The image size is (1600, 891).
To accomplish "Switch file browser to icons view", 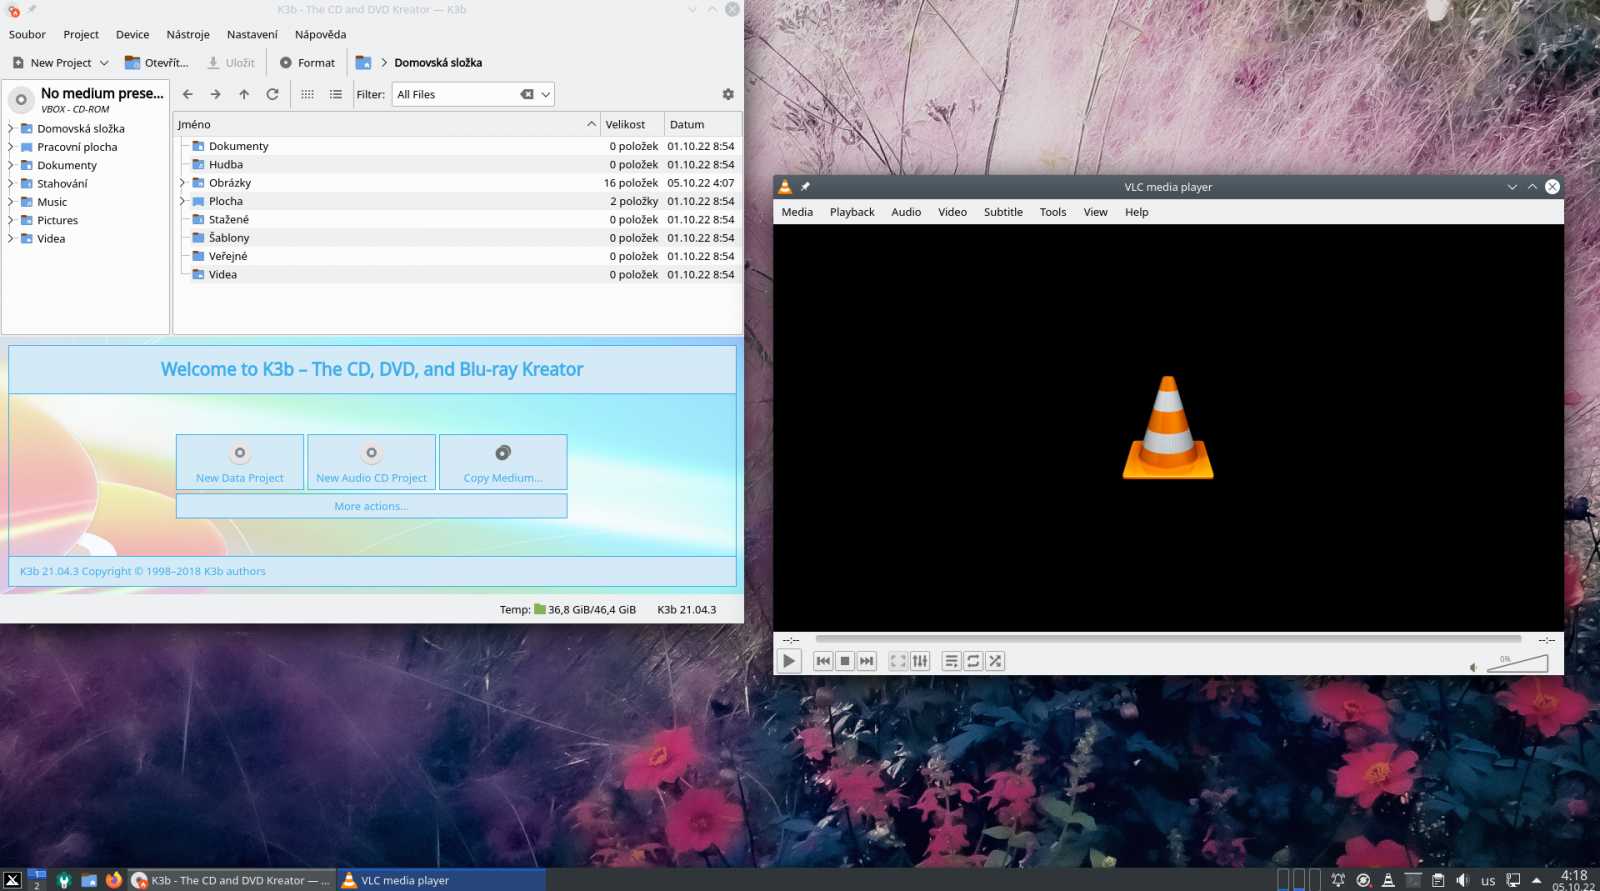I will click(x=307, y=94).
